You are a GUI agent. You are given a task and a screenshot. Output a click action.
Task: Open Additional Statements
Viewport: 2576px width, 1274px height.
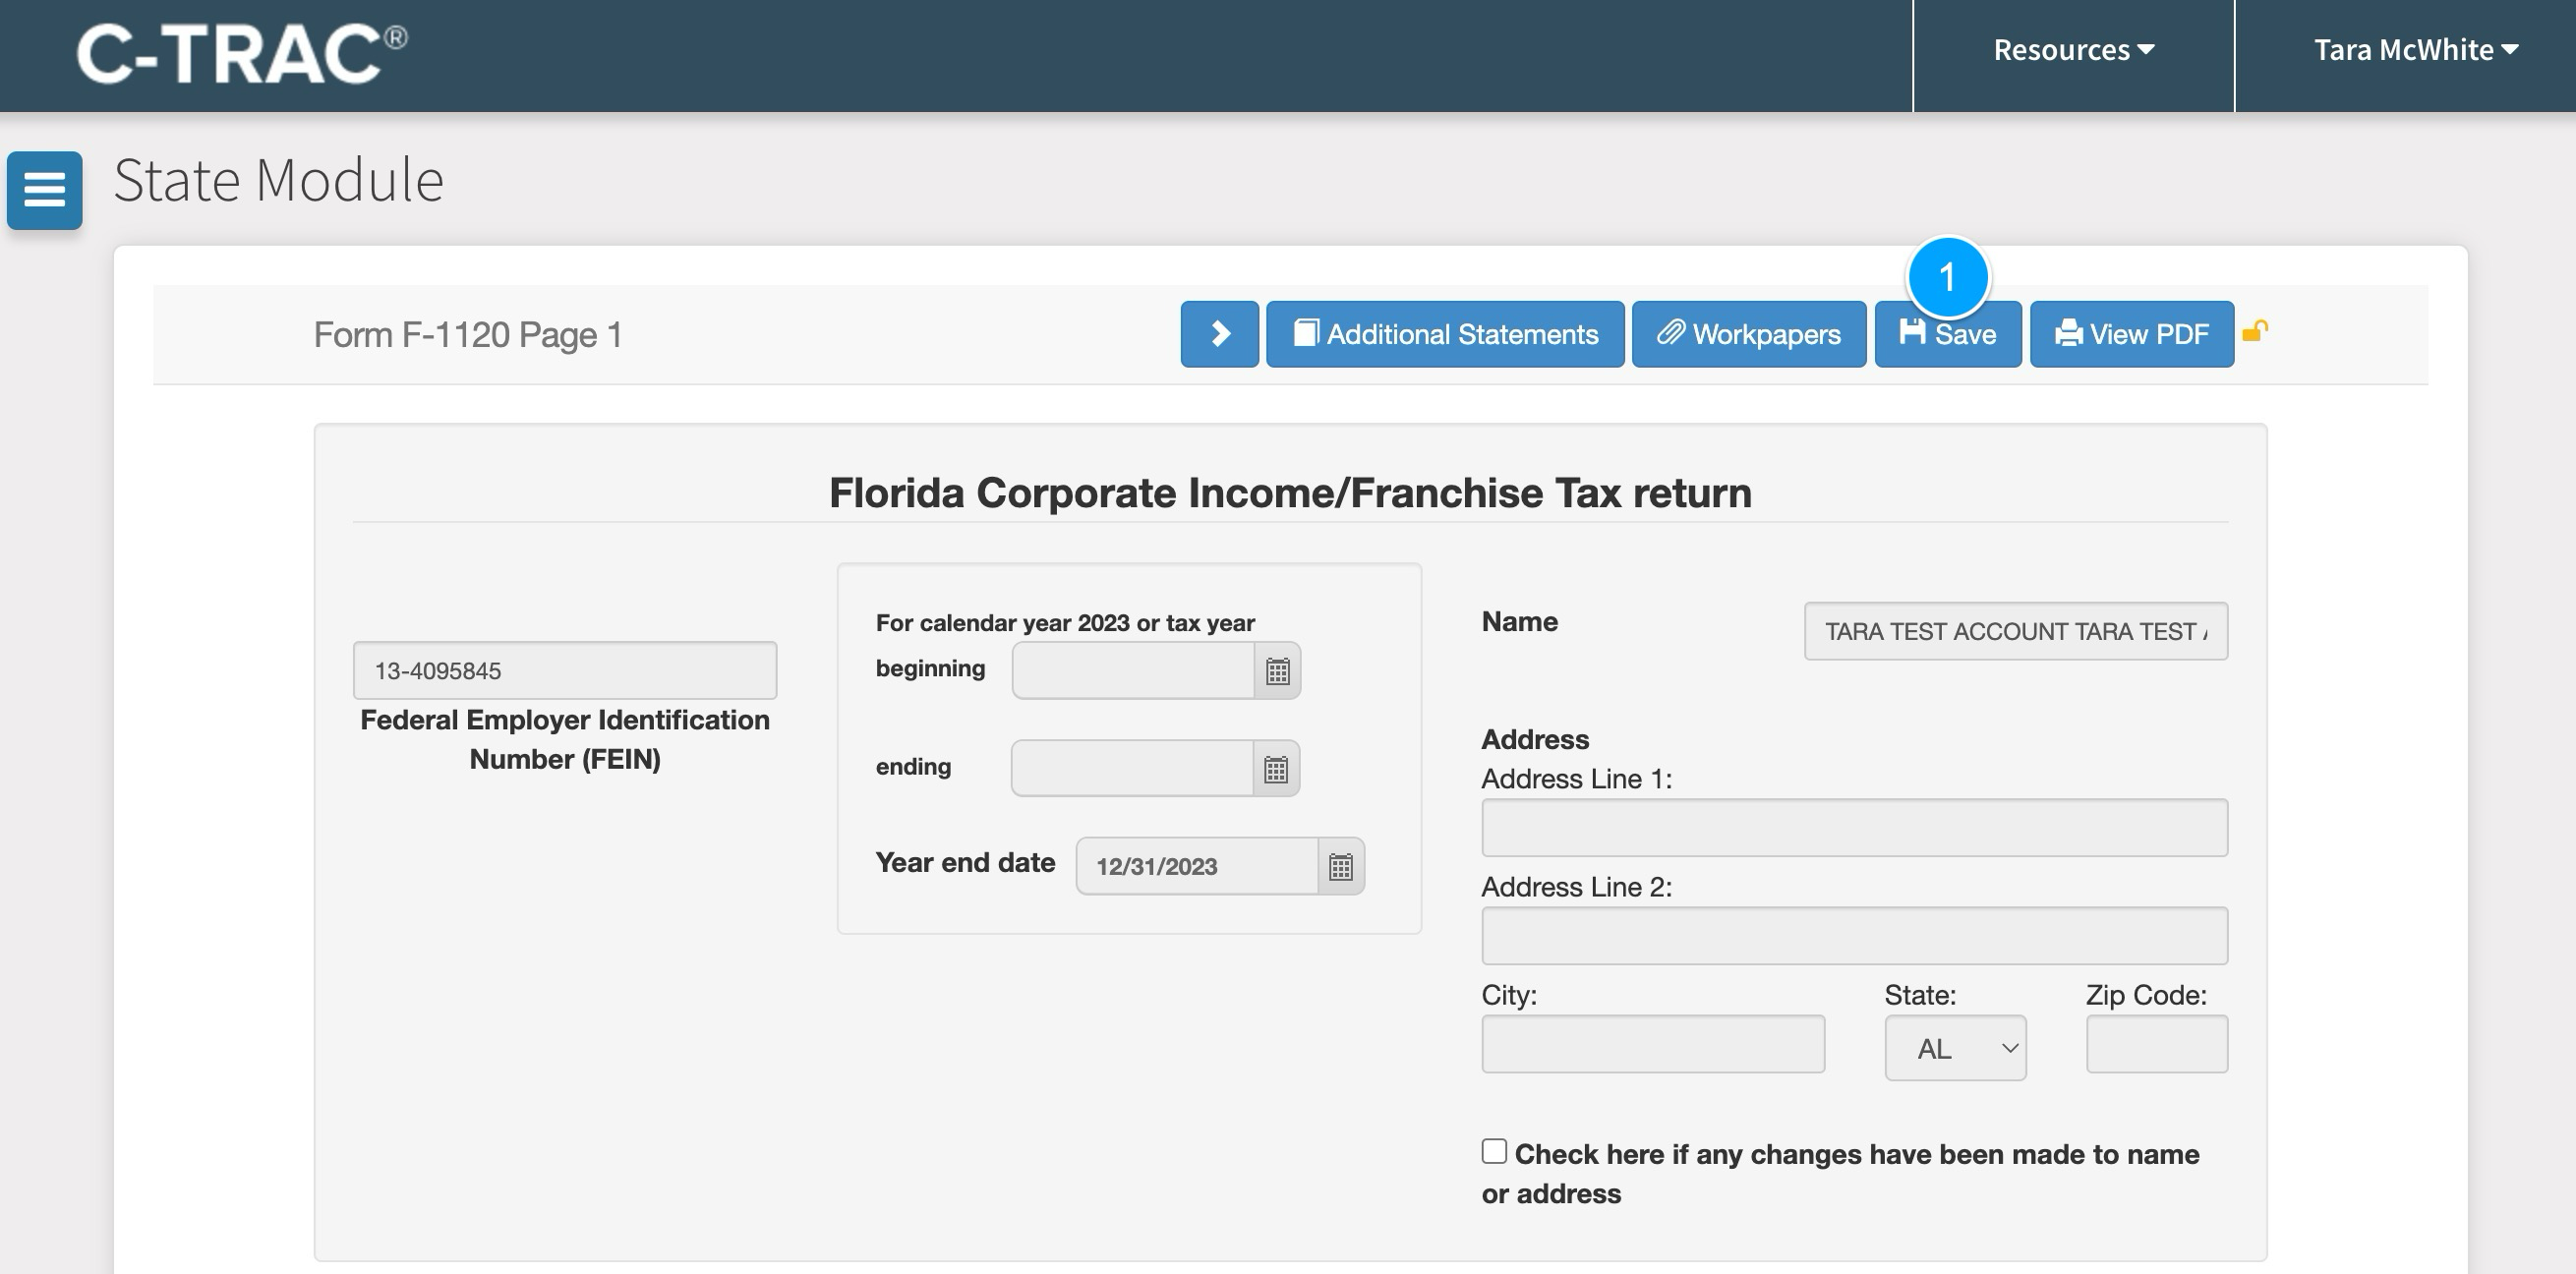click(x=1445, y=334)
